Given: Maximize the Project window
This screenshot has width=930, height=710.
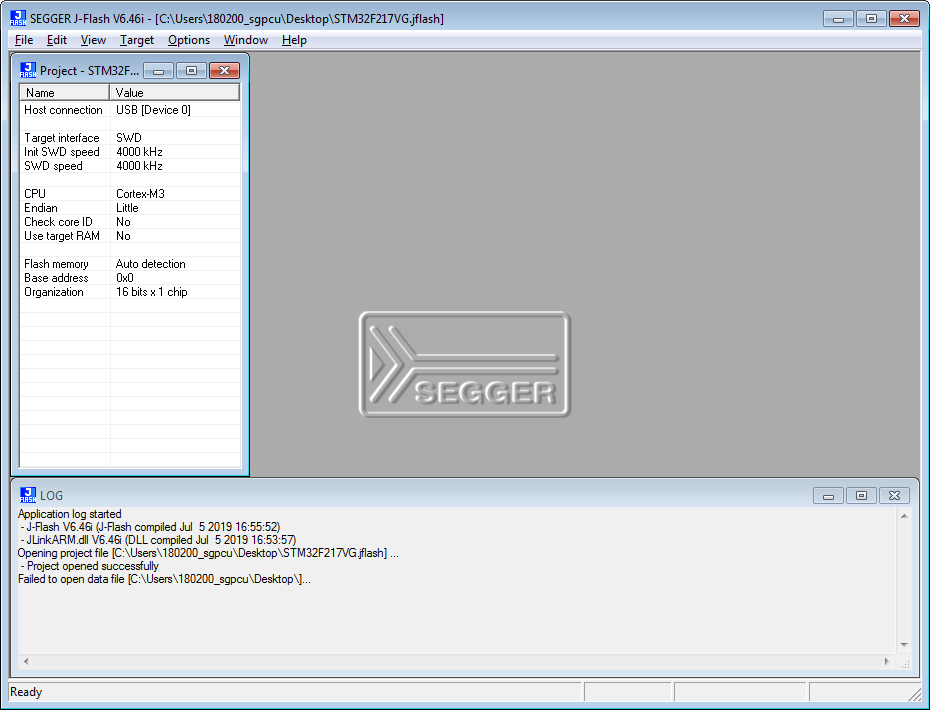Looking at the screenshot, I should coord(191,71).
